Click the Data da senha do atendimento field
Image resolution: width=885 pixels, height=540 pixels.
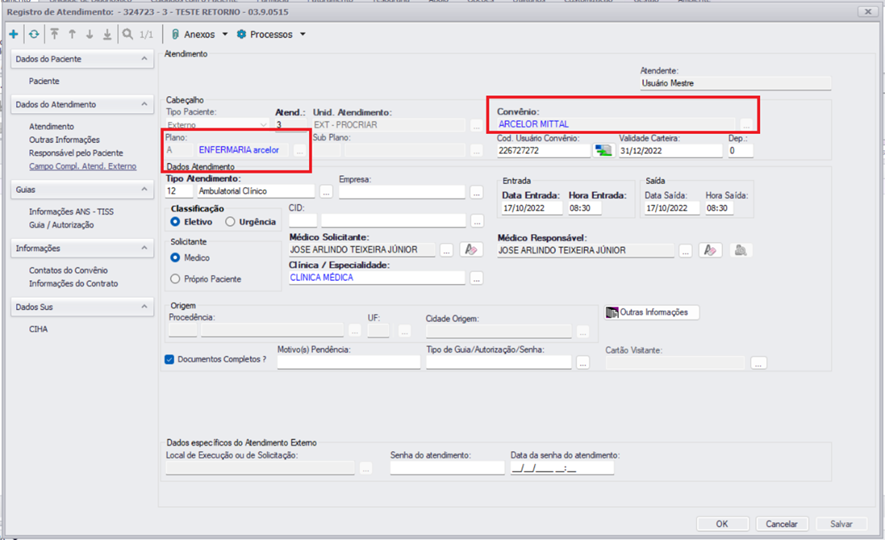click(x=562, y=468)
